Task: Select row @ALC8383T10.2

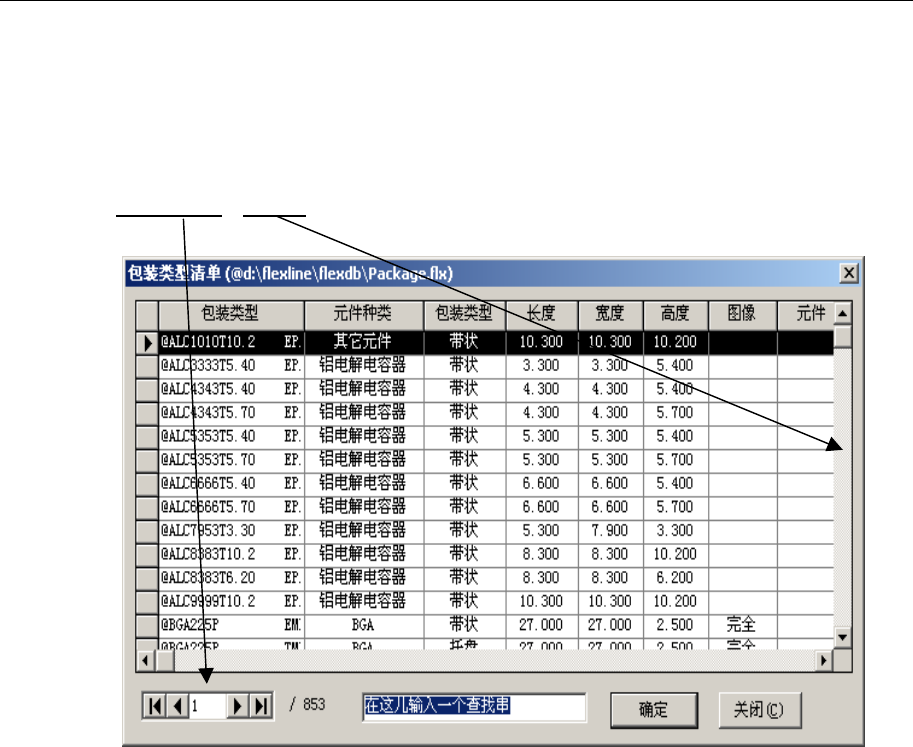Action: click(x=484, y=555)
